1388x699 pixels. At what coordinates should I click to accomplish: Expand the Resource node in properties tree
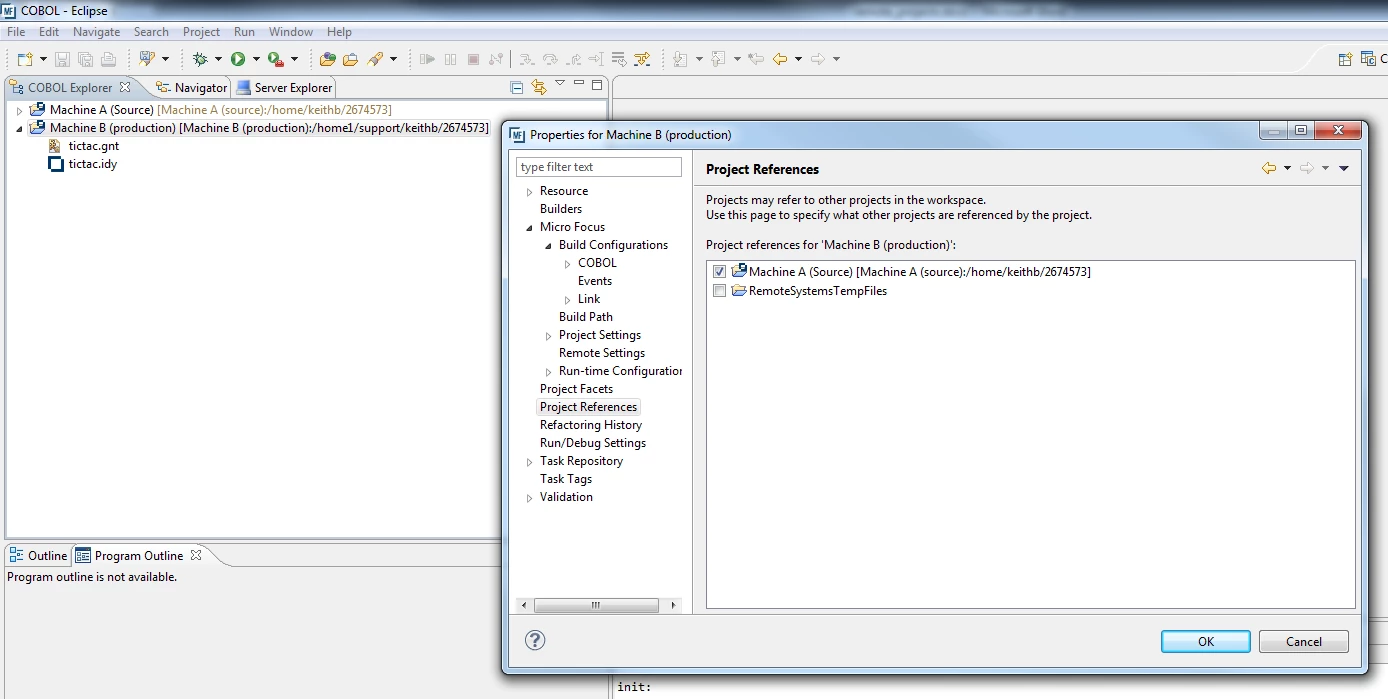point(529,192)
